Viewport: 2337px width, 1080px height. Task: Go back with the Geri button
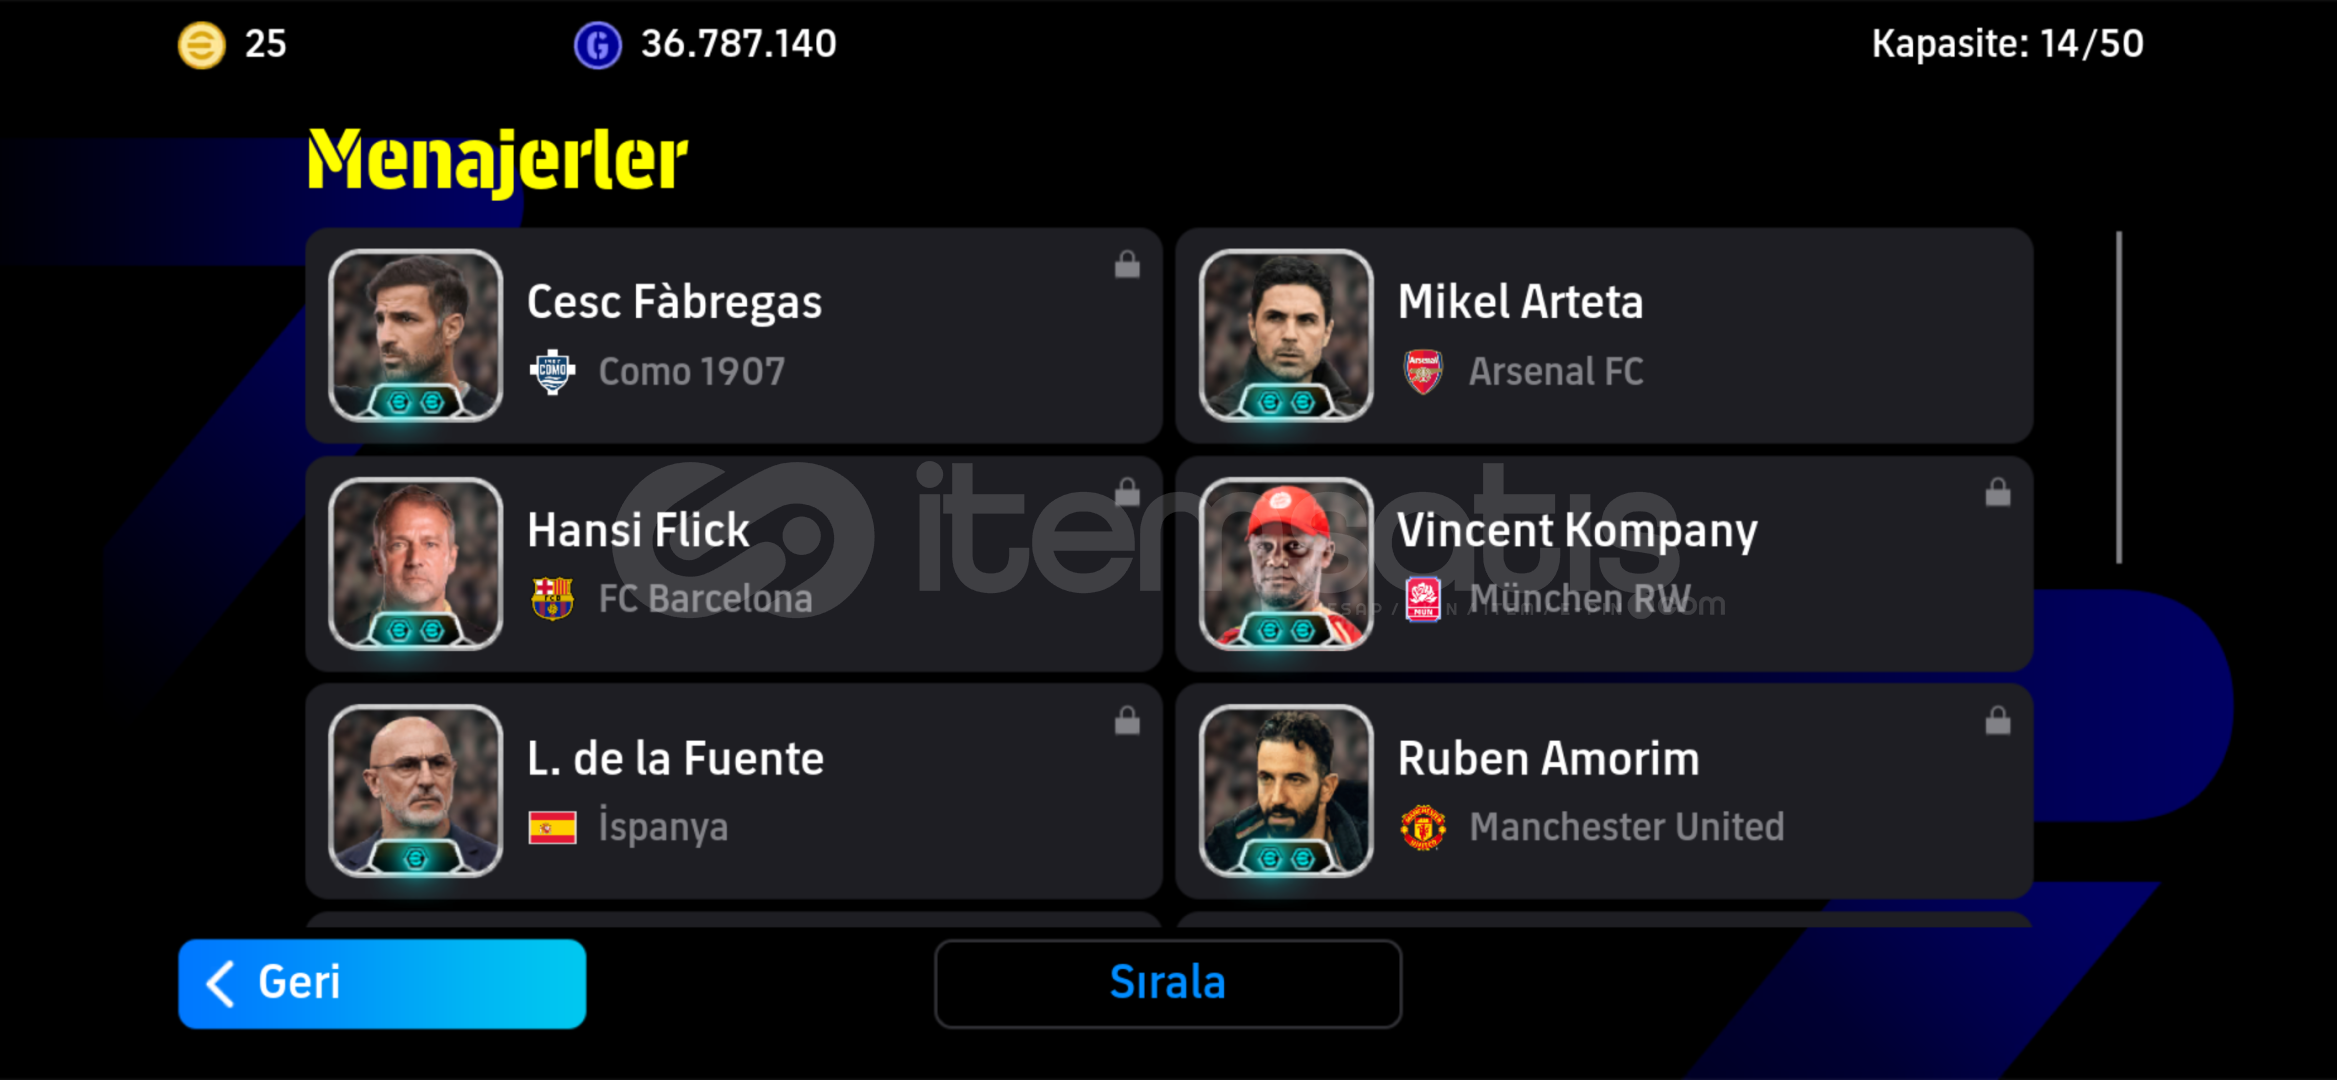(382, 983)
